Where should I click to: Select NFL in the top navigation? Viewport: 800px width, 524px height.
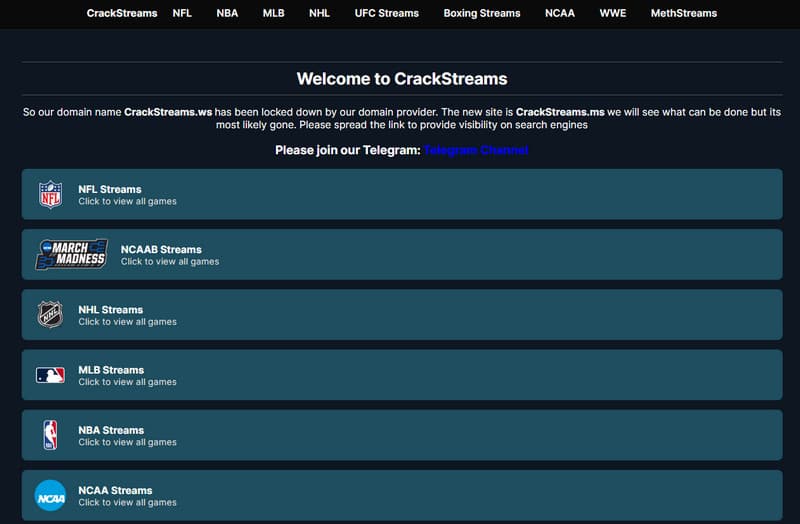click(x=182, y=14)
